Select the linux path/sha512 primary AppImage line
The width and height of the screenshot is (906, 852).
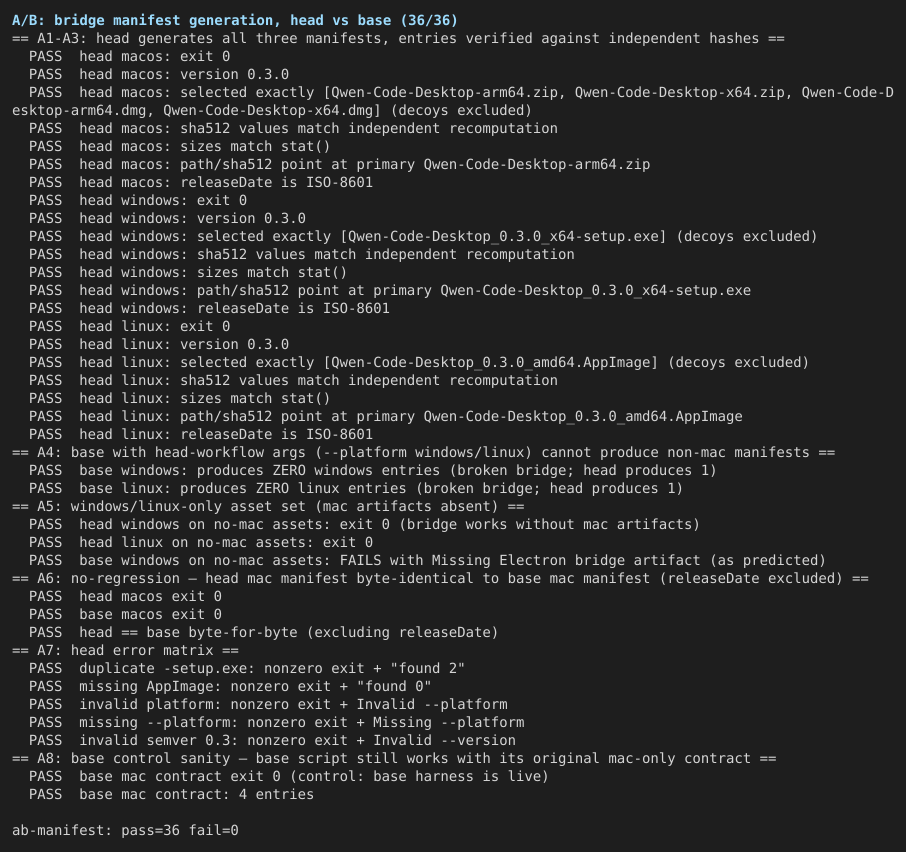tap(385, 416)
